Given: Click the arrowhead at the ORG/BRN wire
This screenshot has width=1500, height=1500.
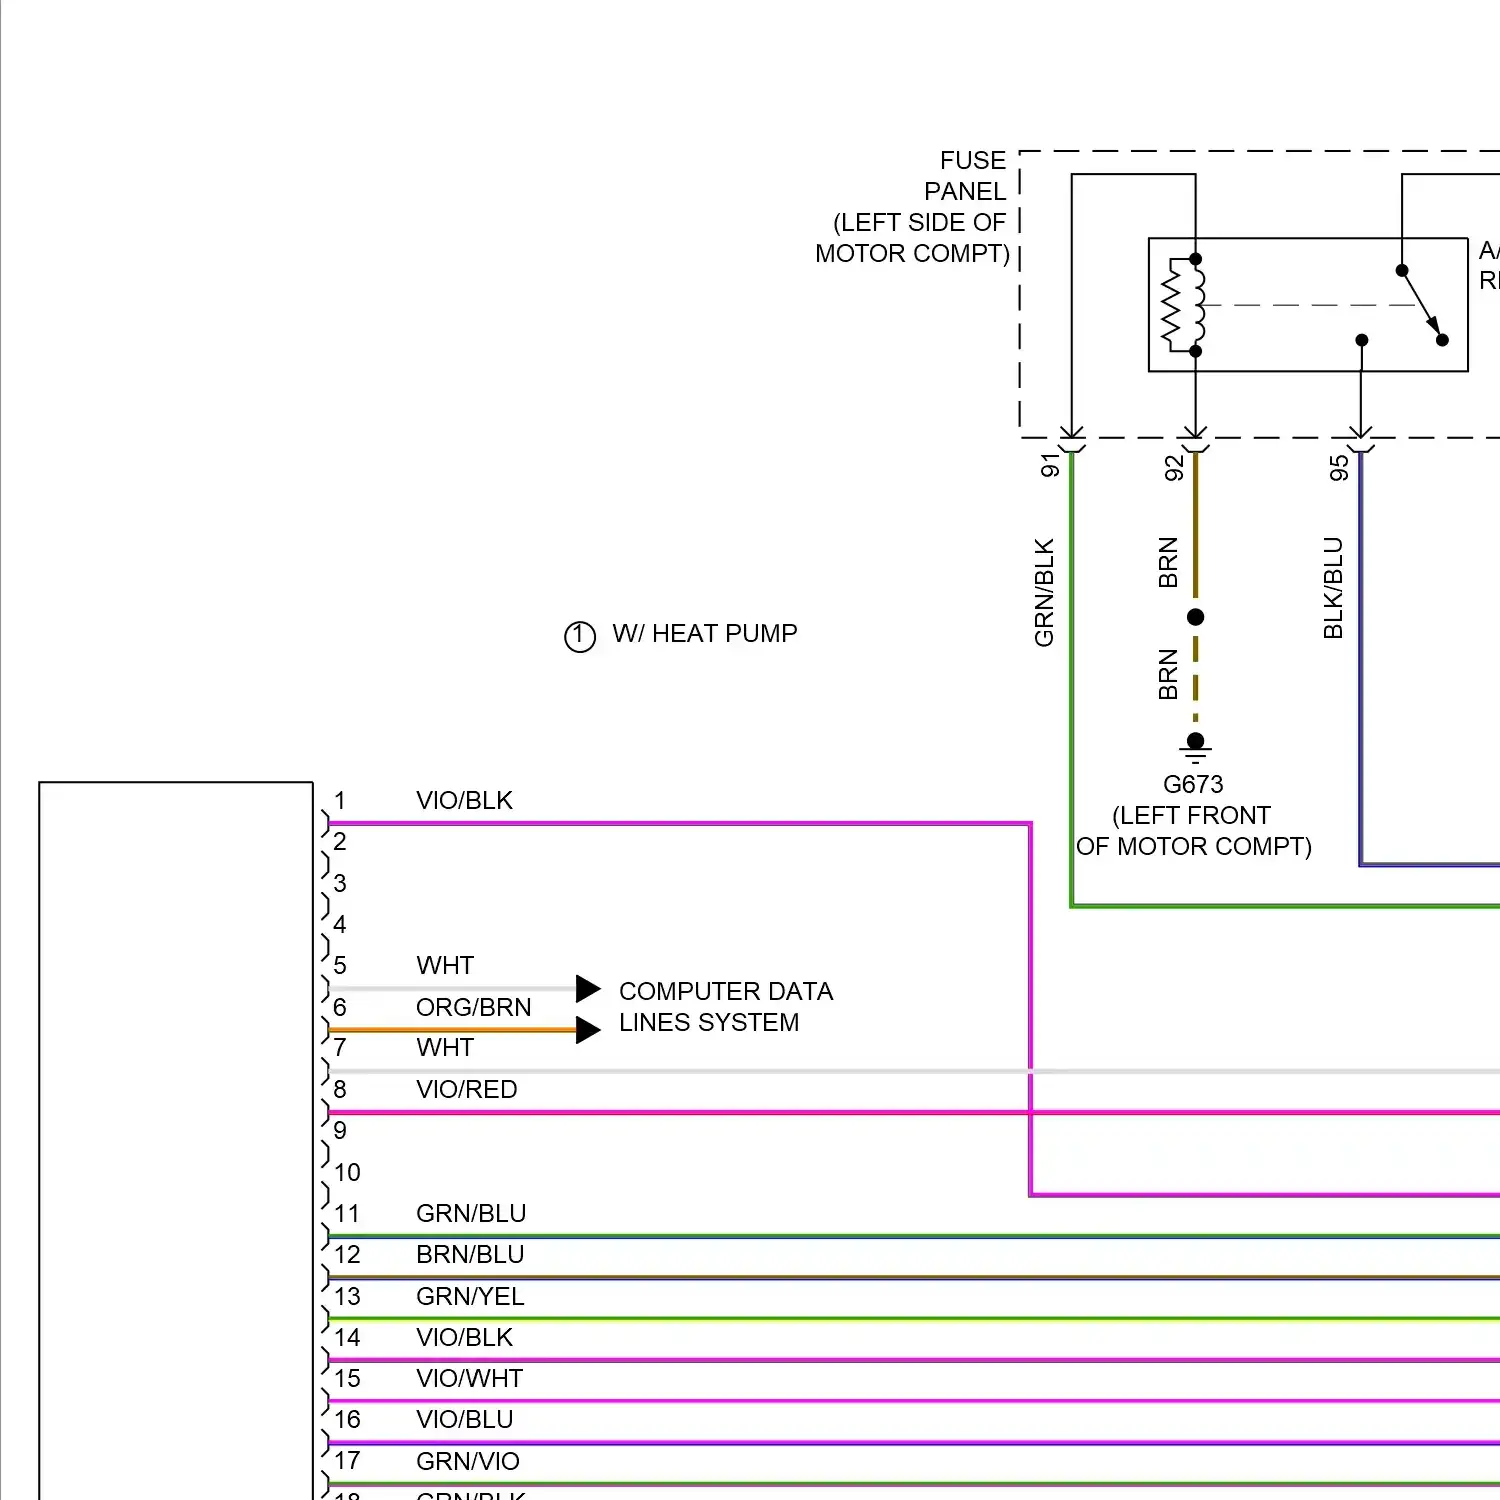Looking at the screenshot, I should [588, 1030].
